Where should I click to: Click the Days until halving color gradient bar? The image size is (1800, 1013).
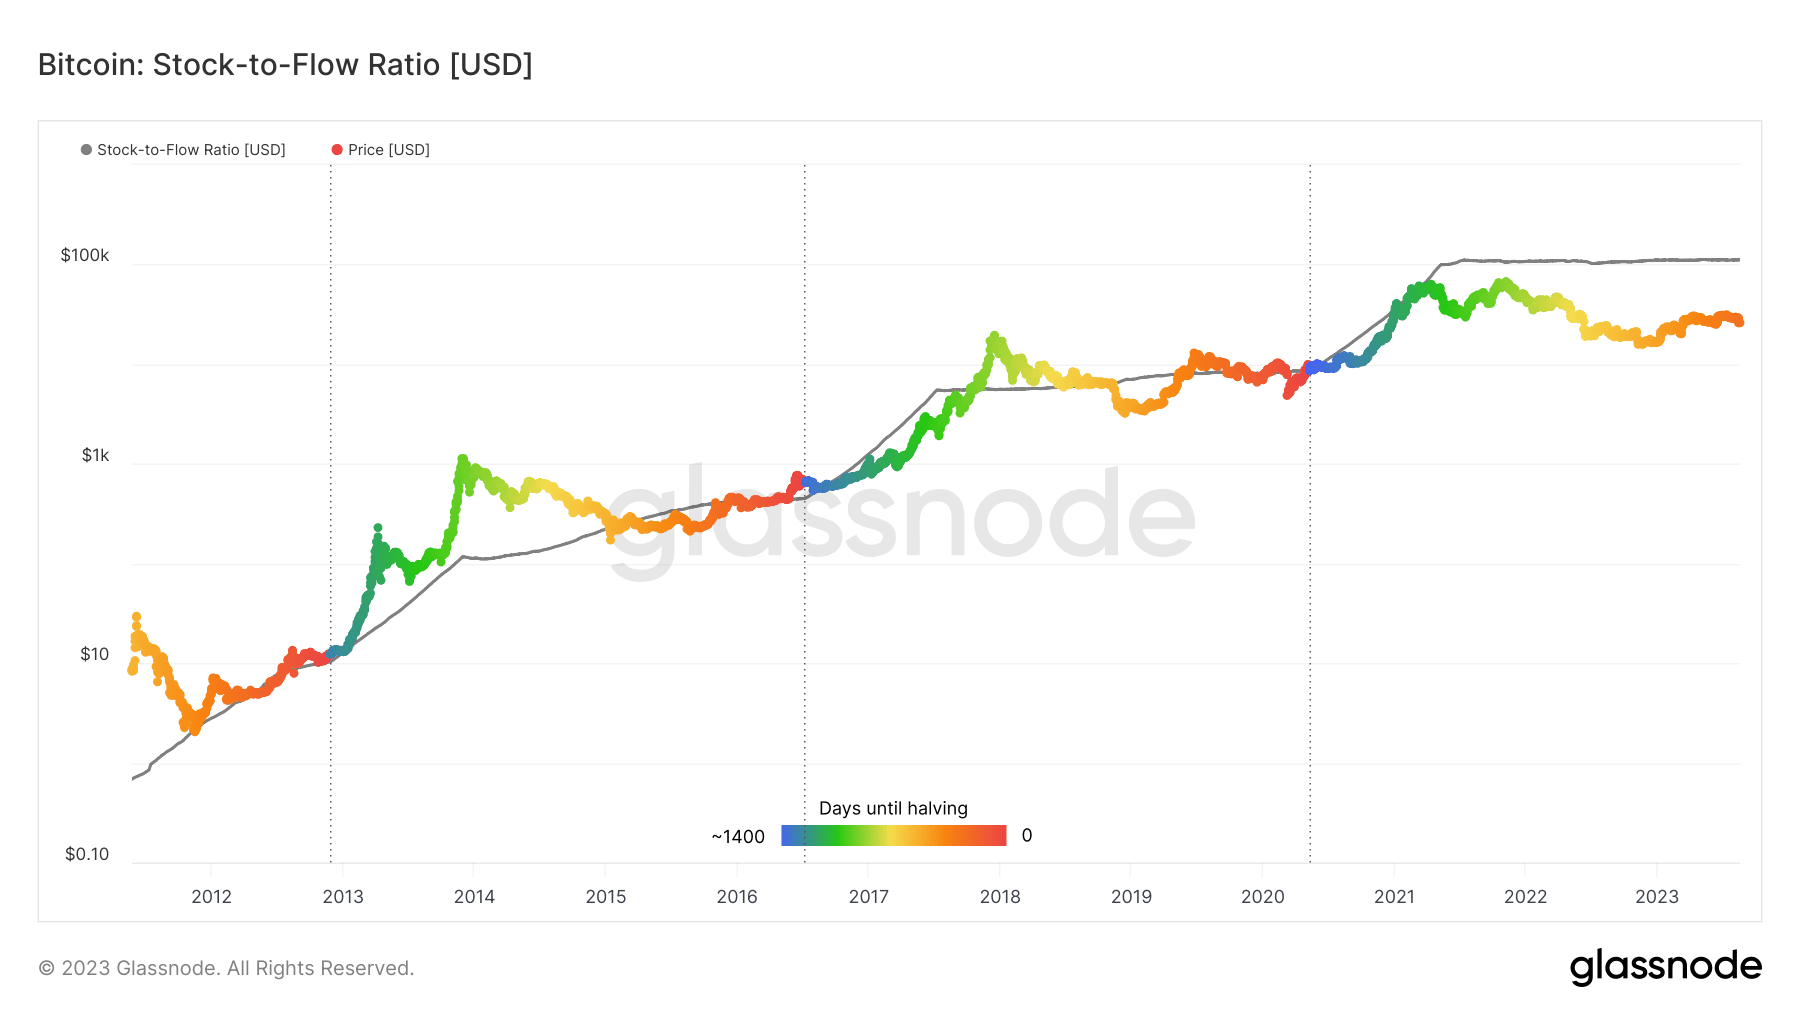(x=894, y=835)
